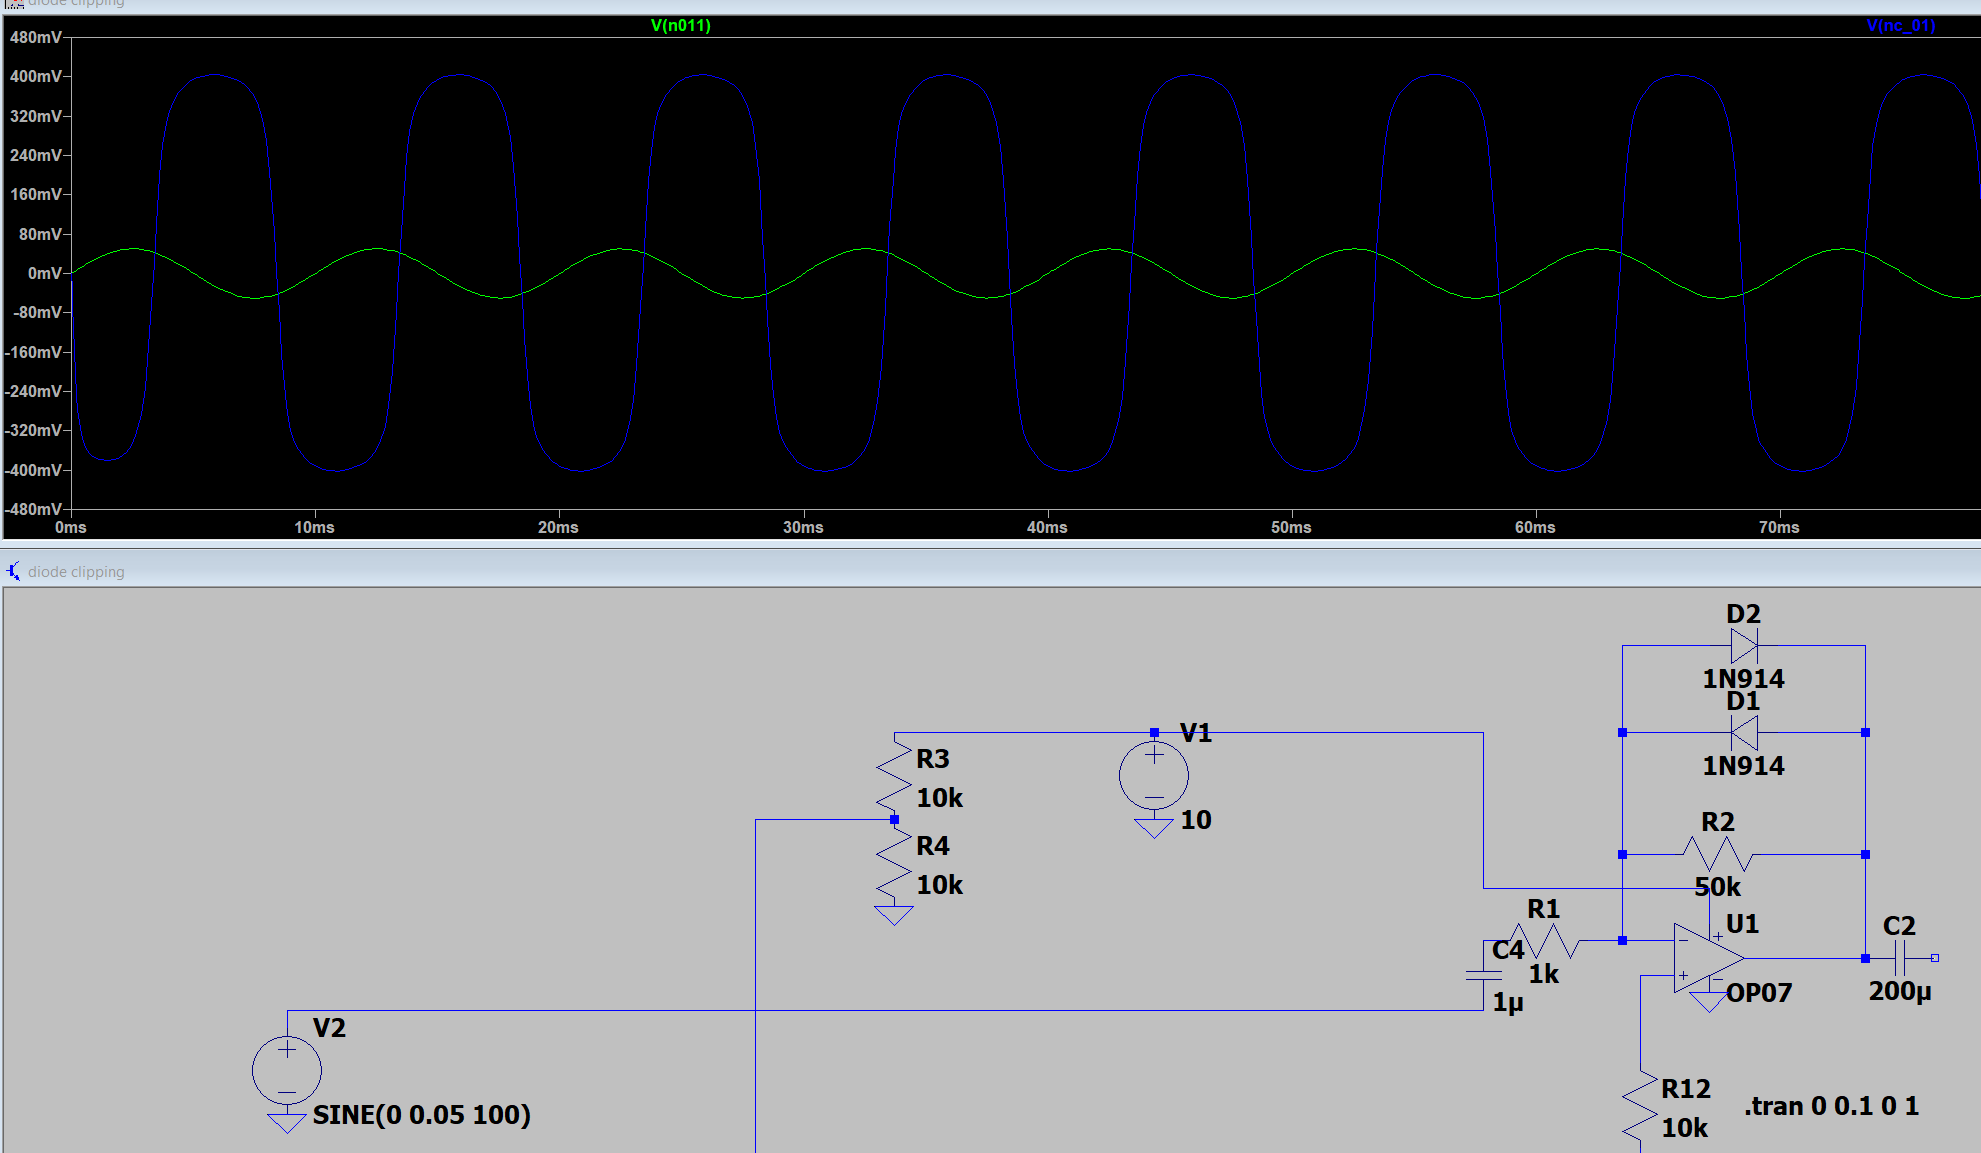Select the V(nc_01) trace label

(x=1901, y=26)
